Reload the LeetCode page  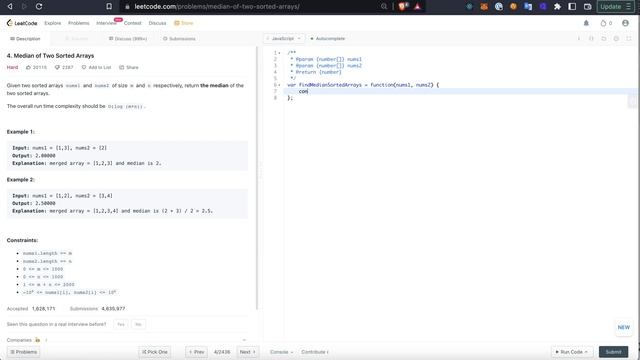click(x=39, y=7)
